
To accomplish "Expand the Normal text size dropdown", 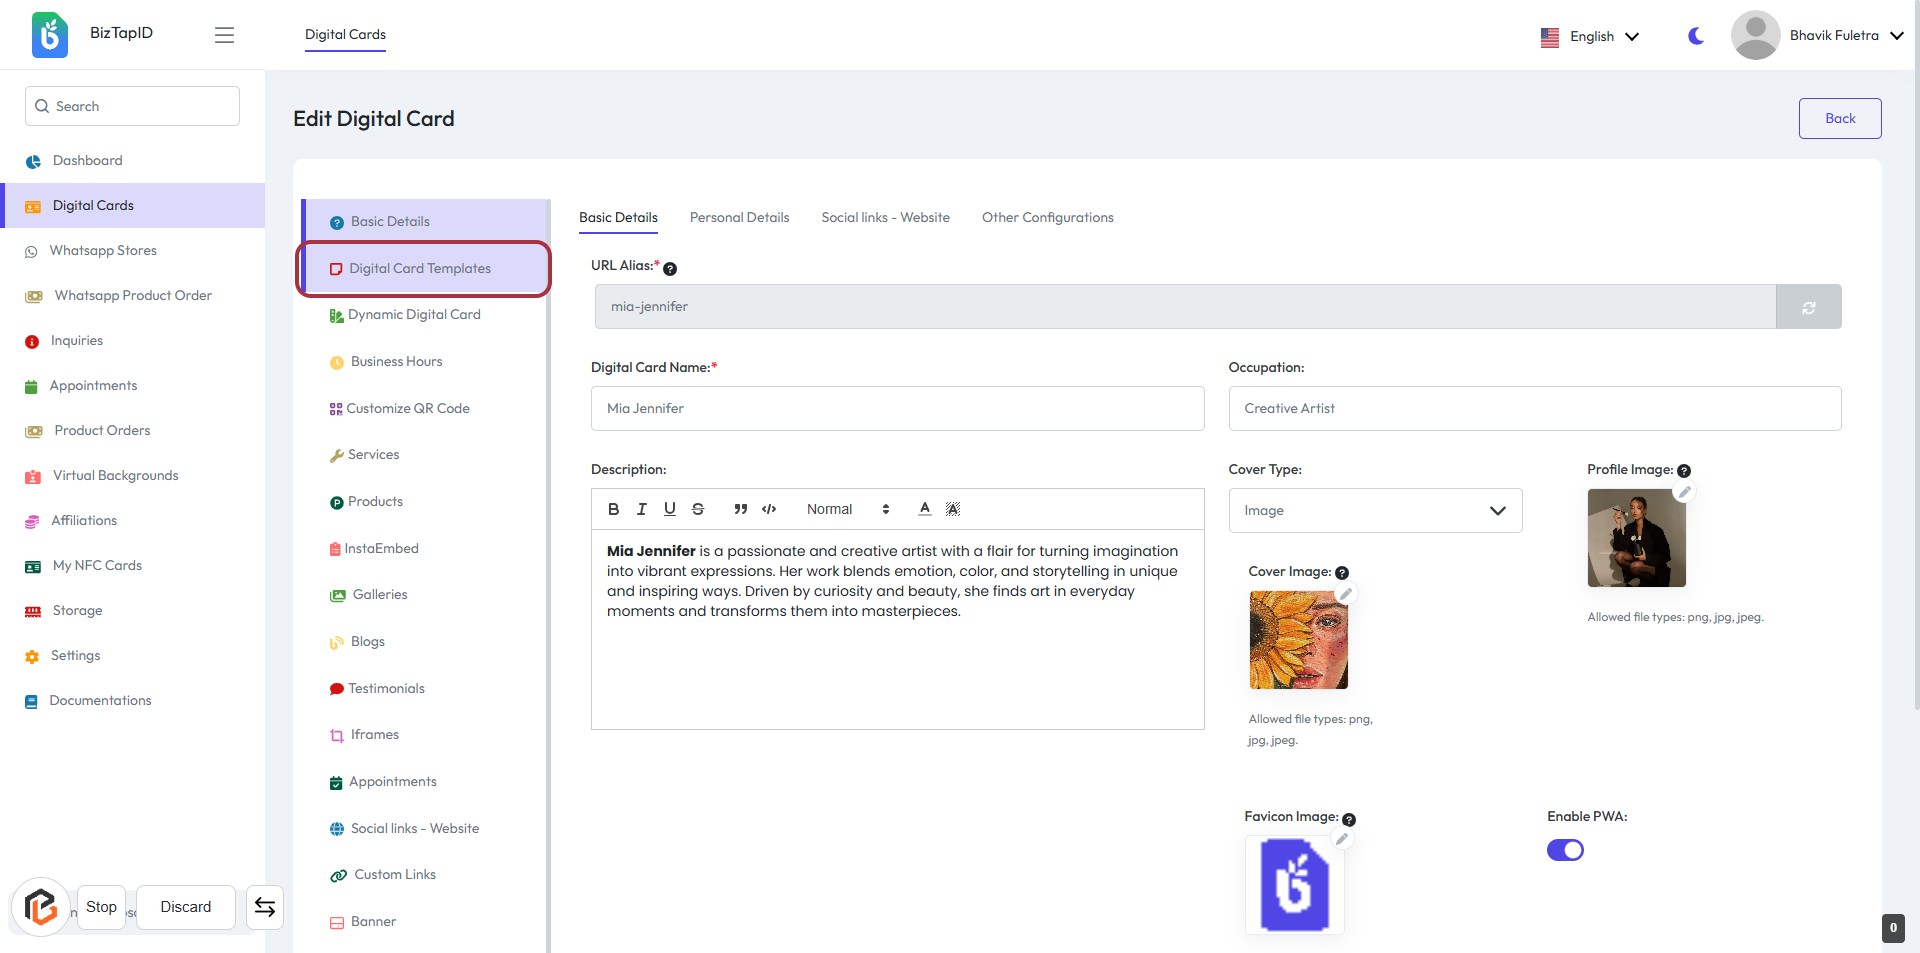I will point(847,509).
